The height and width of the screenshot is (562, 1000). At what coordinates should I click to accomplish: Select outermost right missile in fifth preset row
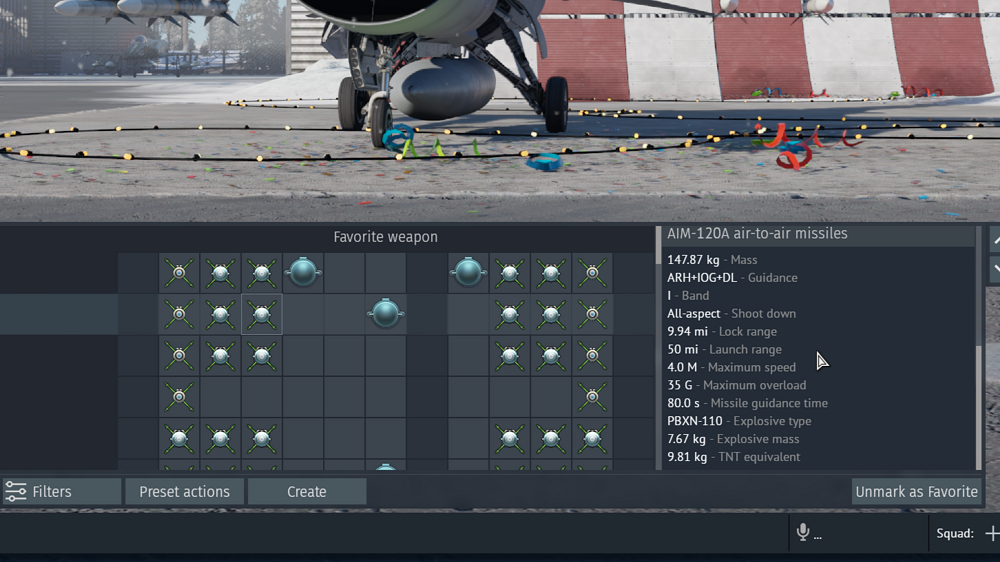coord(592,438)
